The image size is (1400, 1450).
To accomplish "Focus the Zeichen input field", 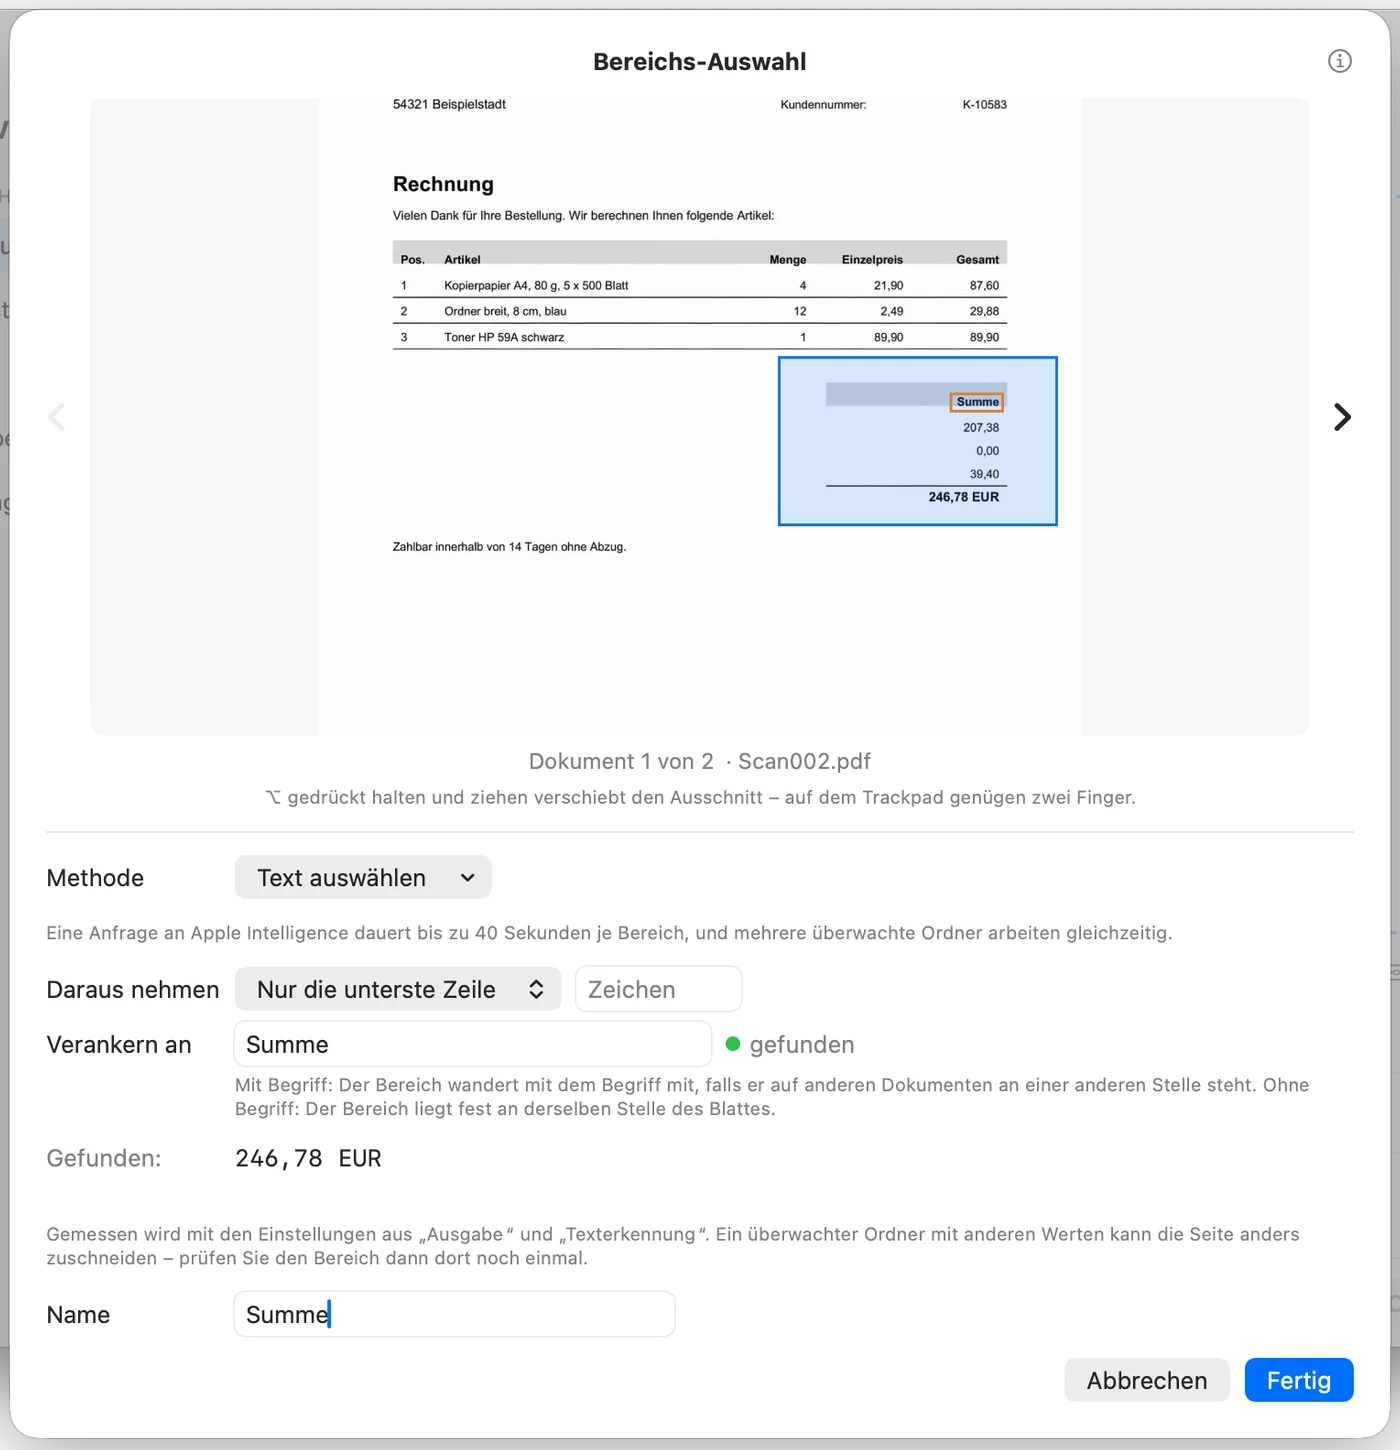I will pyautogui.click(x=658, y=989).
